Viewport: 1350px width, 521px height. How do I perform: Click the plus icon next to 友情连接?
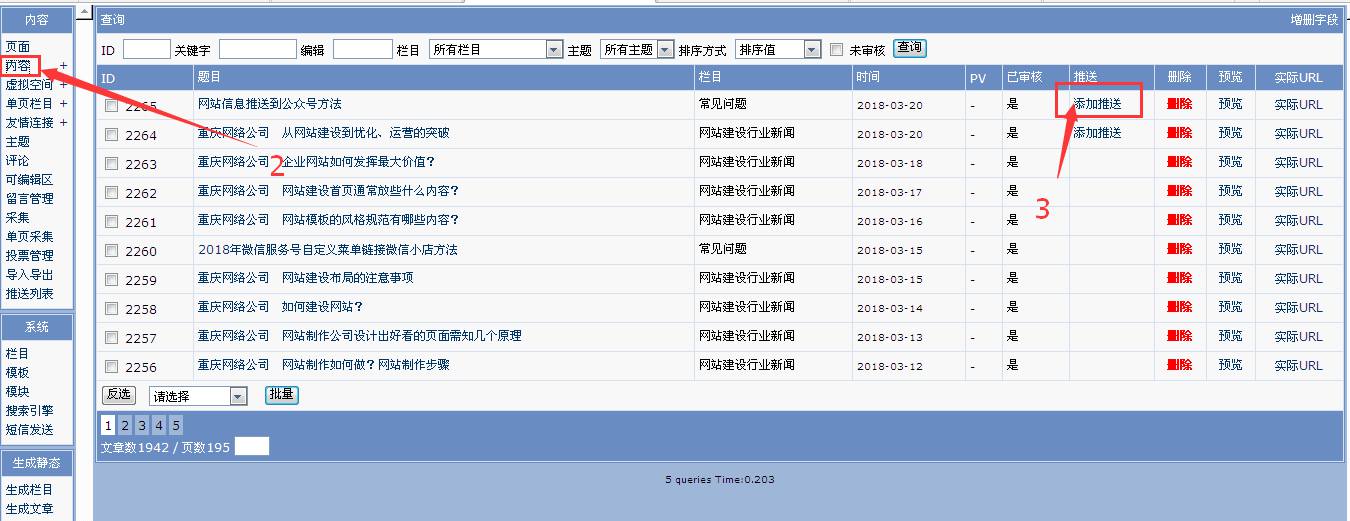pos(63,123)
